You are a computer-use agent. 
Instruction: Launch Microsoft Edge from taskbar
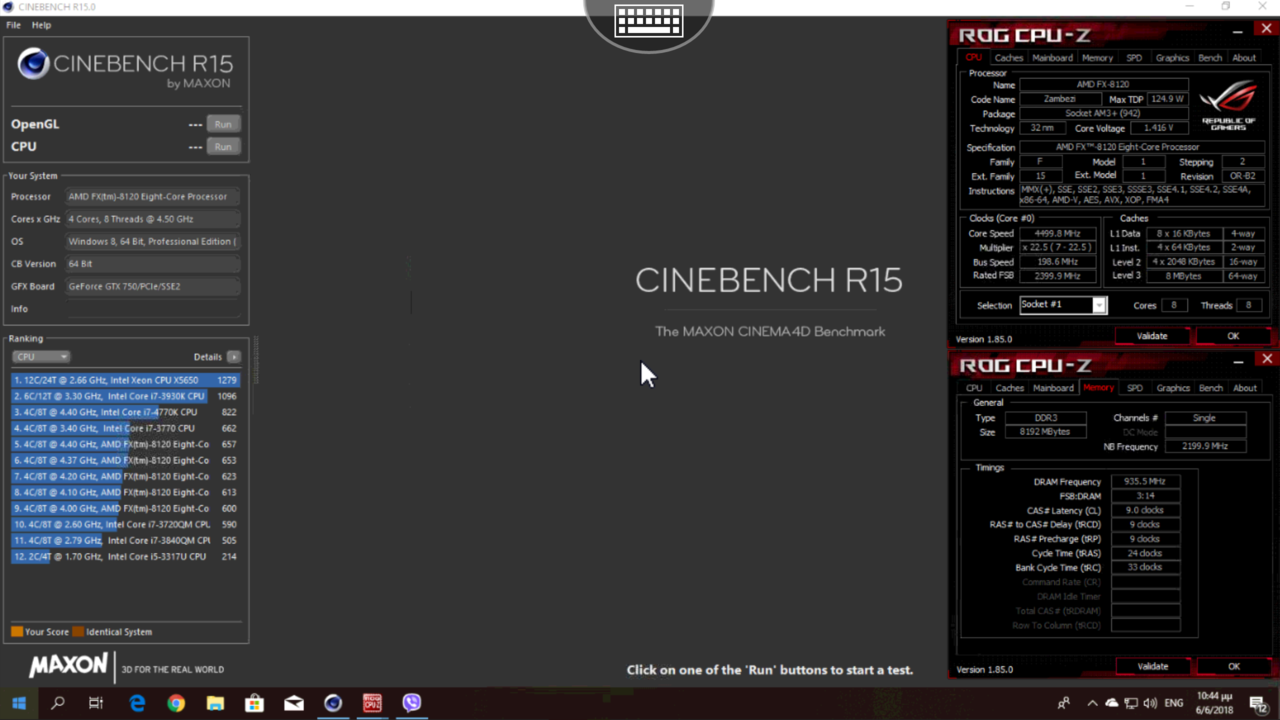[x=137, y=703]
